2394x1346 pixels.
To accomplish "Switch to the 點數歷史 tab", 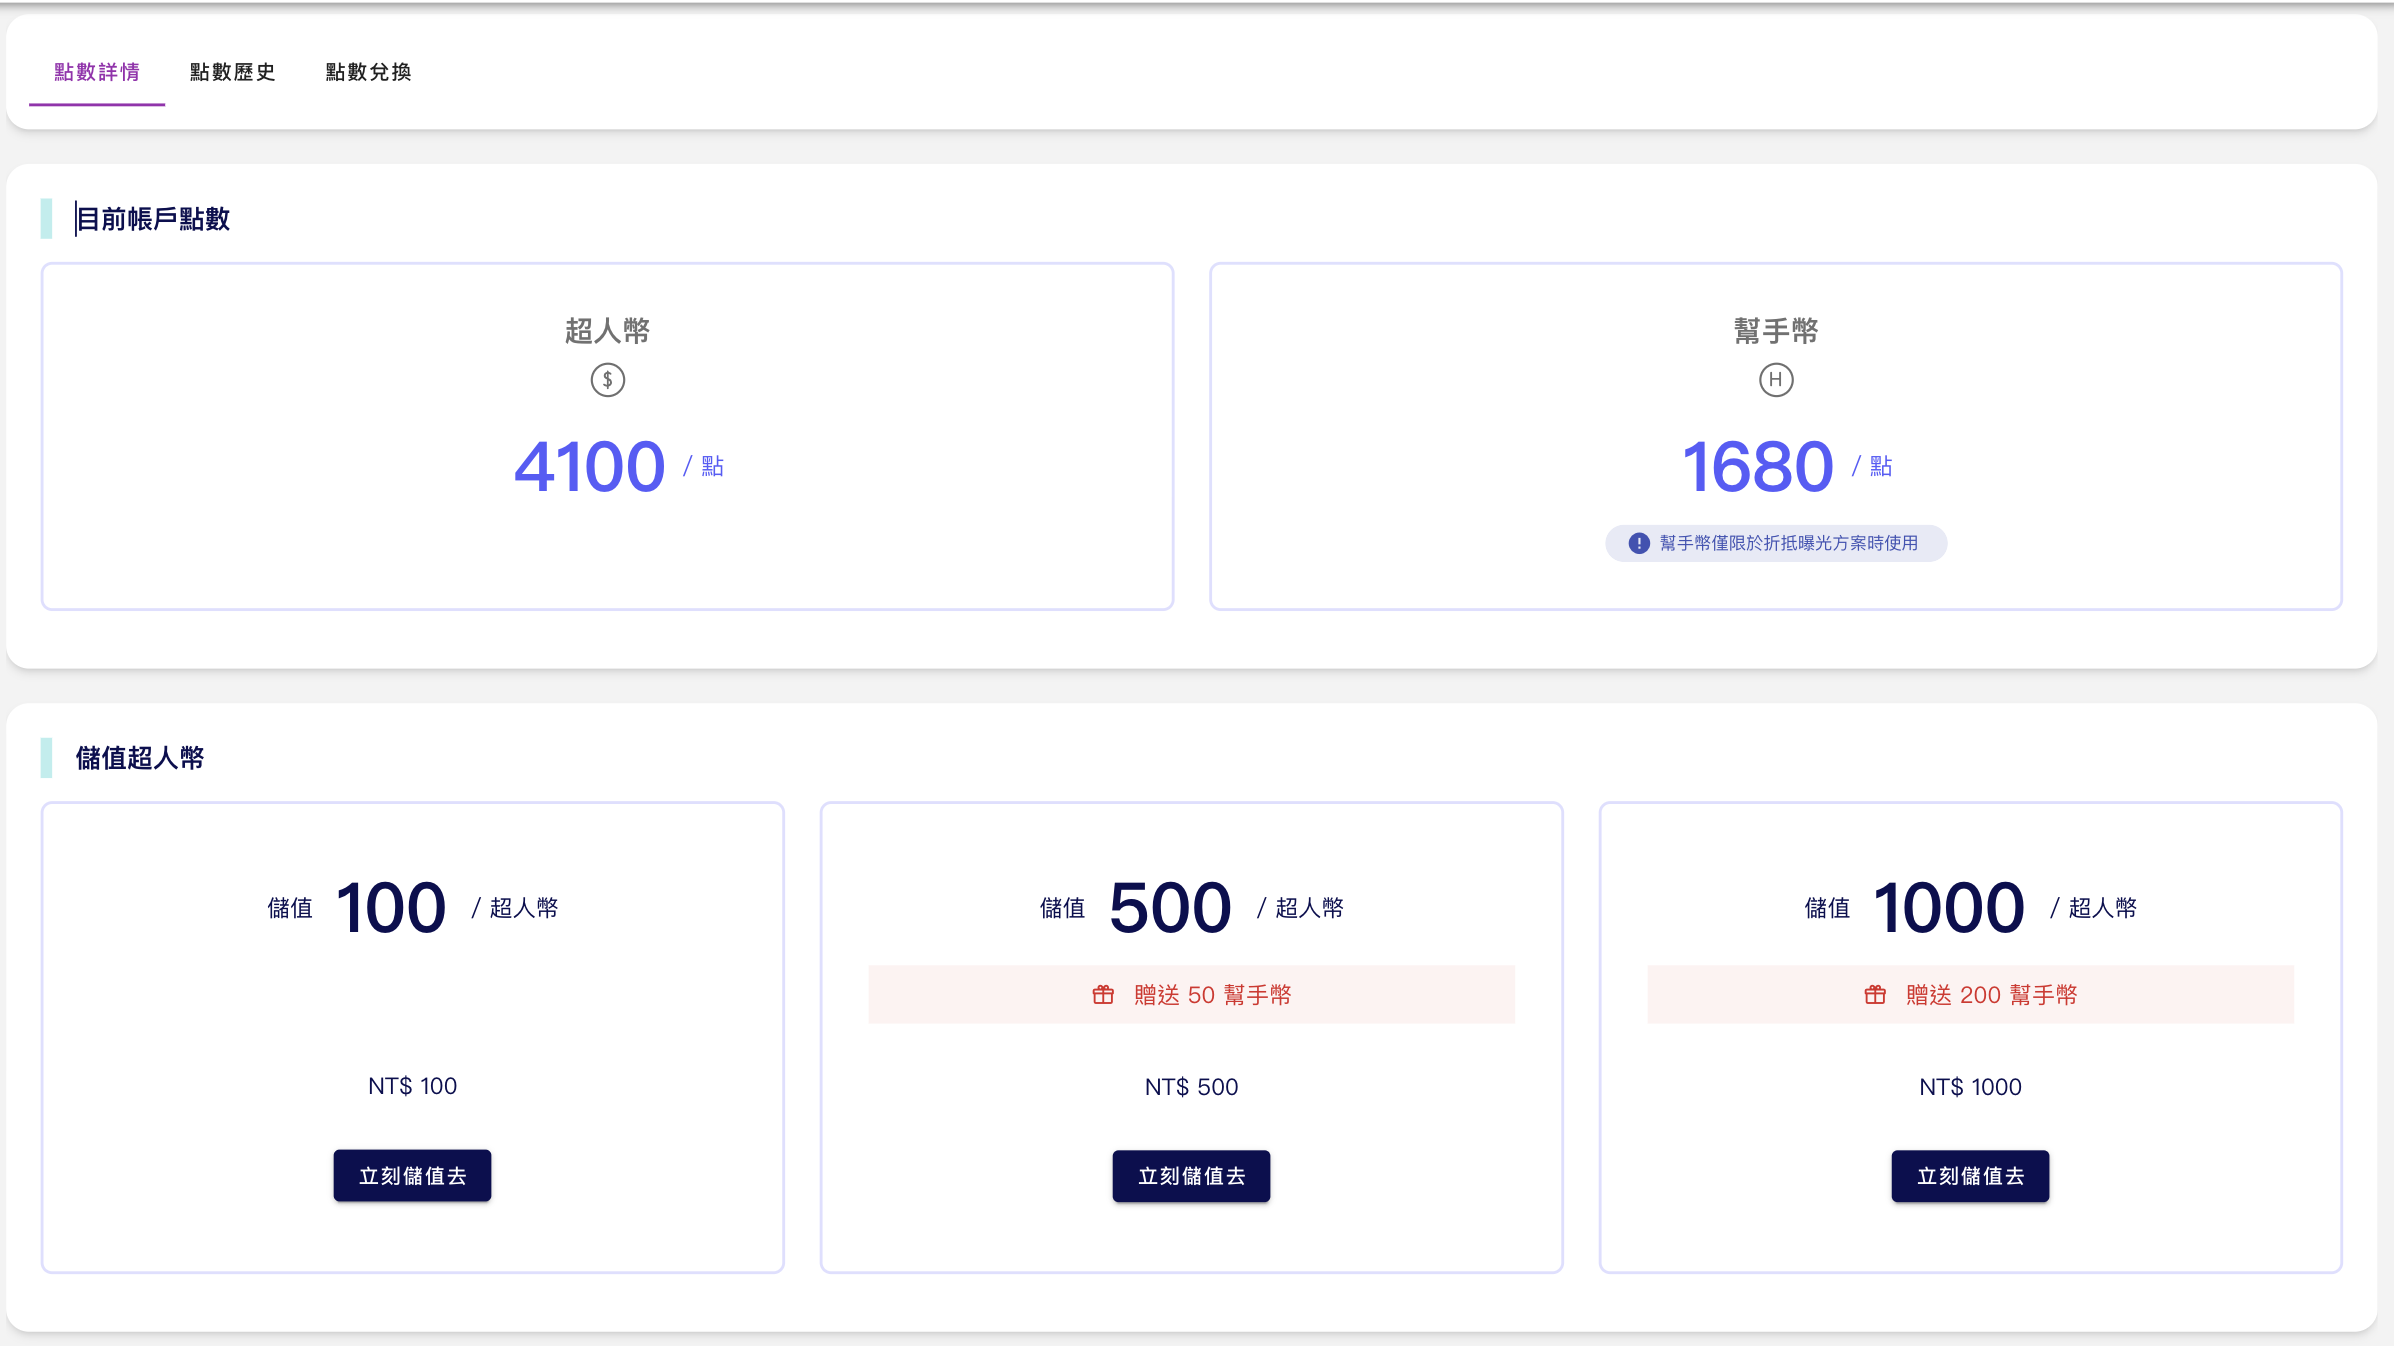I will click(232, 72).
